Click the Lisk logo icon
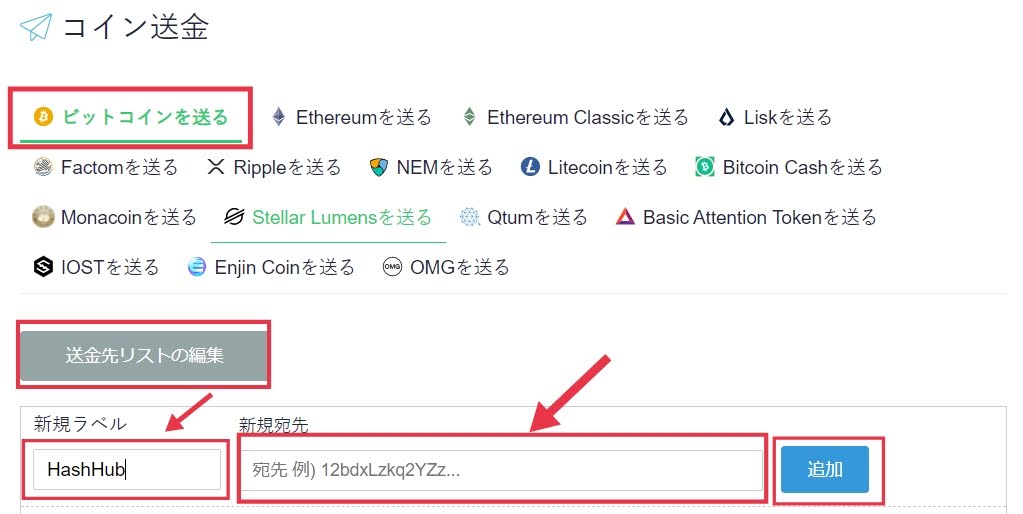Image resolution: width=1023 pixels, height=514 pixels. coord(726,117)
